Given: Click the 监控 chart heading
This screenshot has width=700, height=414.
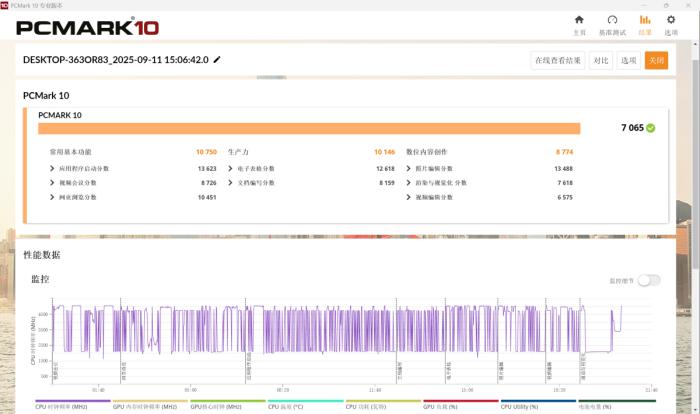Looking at the screenshot, I should [40, 279].
